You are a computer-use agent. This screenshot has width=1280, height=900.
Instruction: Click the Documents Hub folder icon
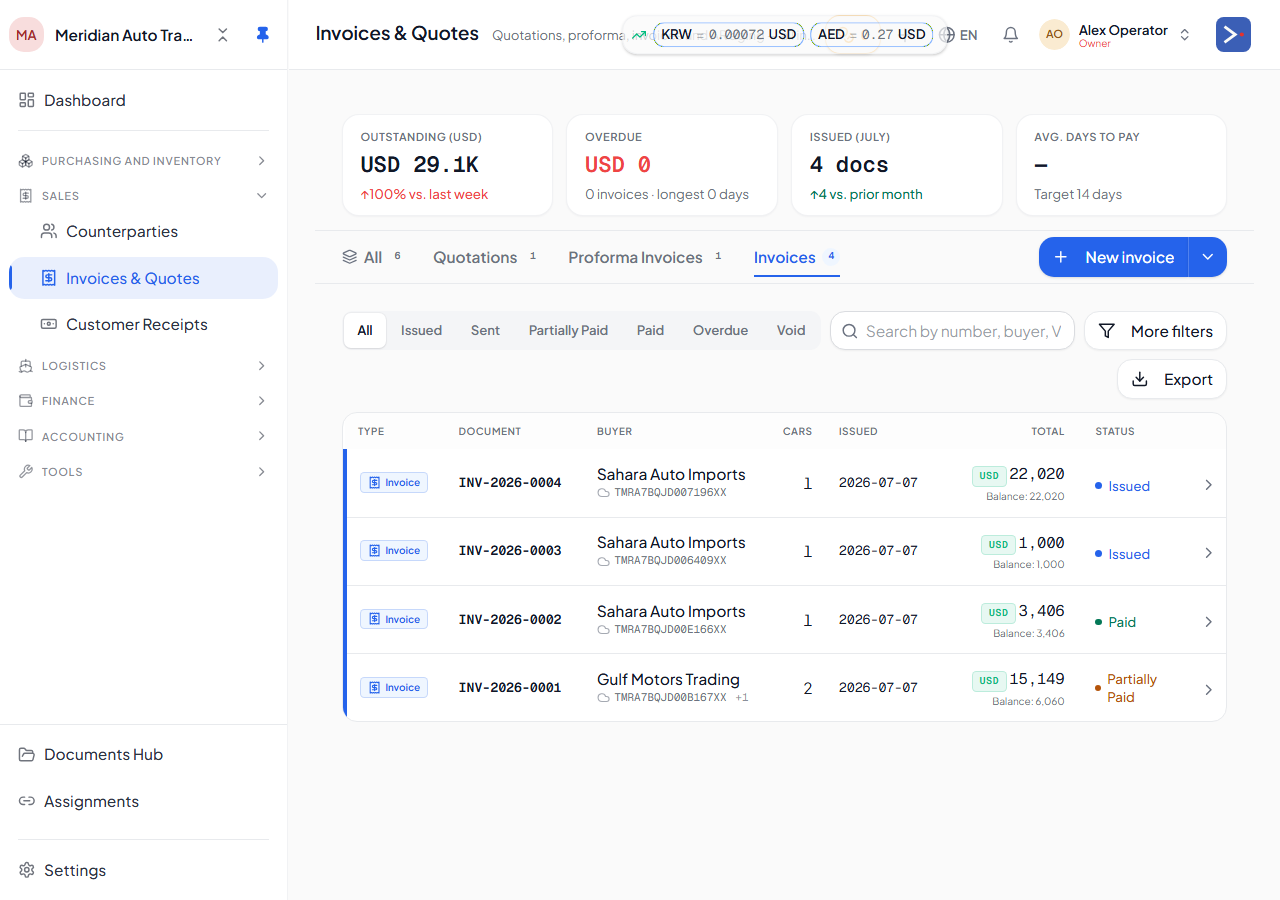(x=27, y=754)
